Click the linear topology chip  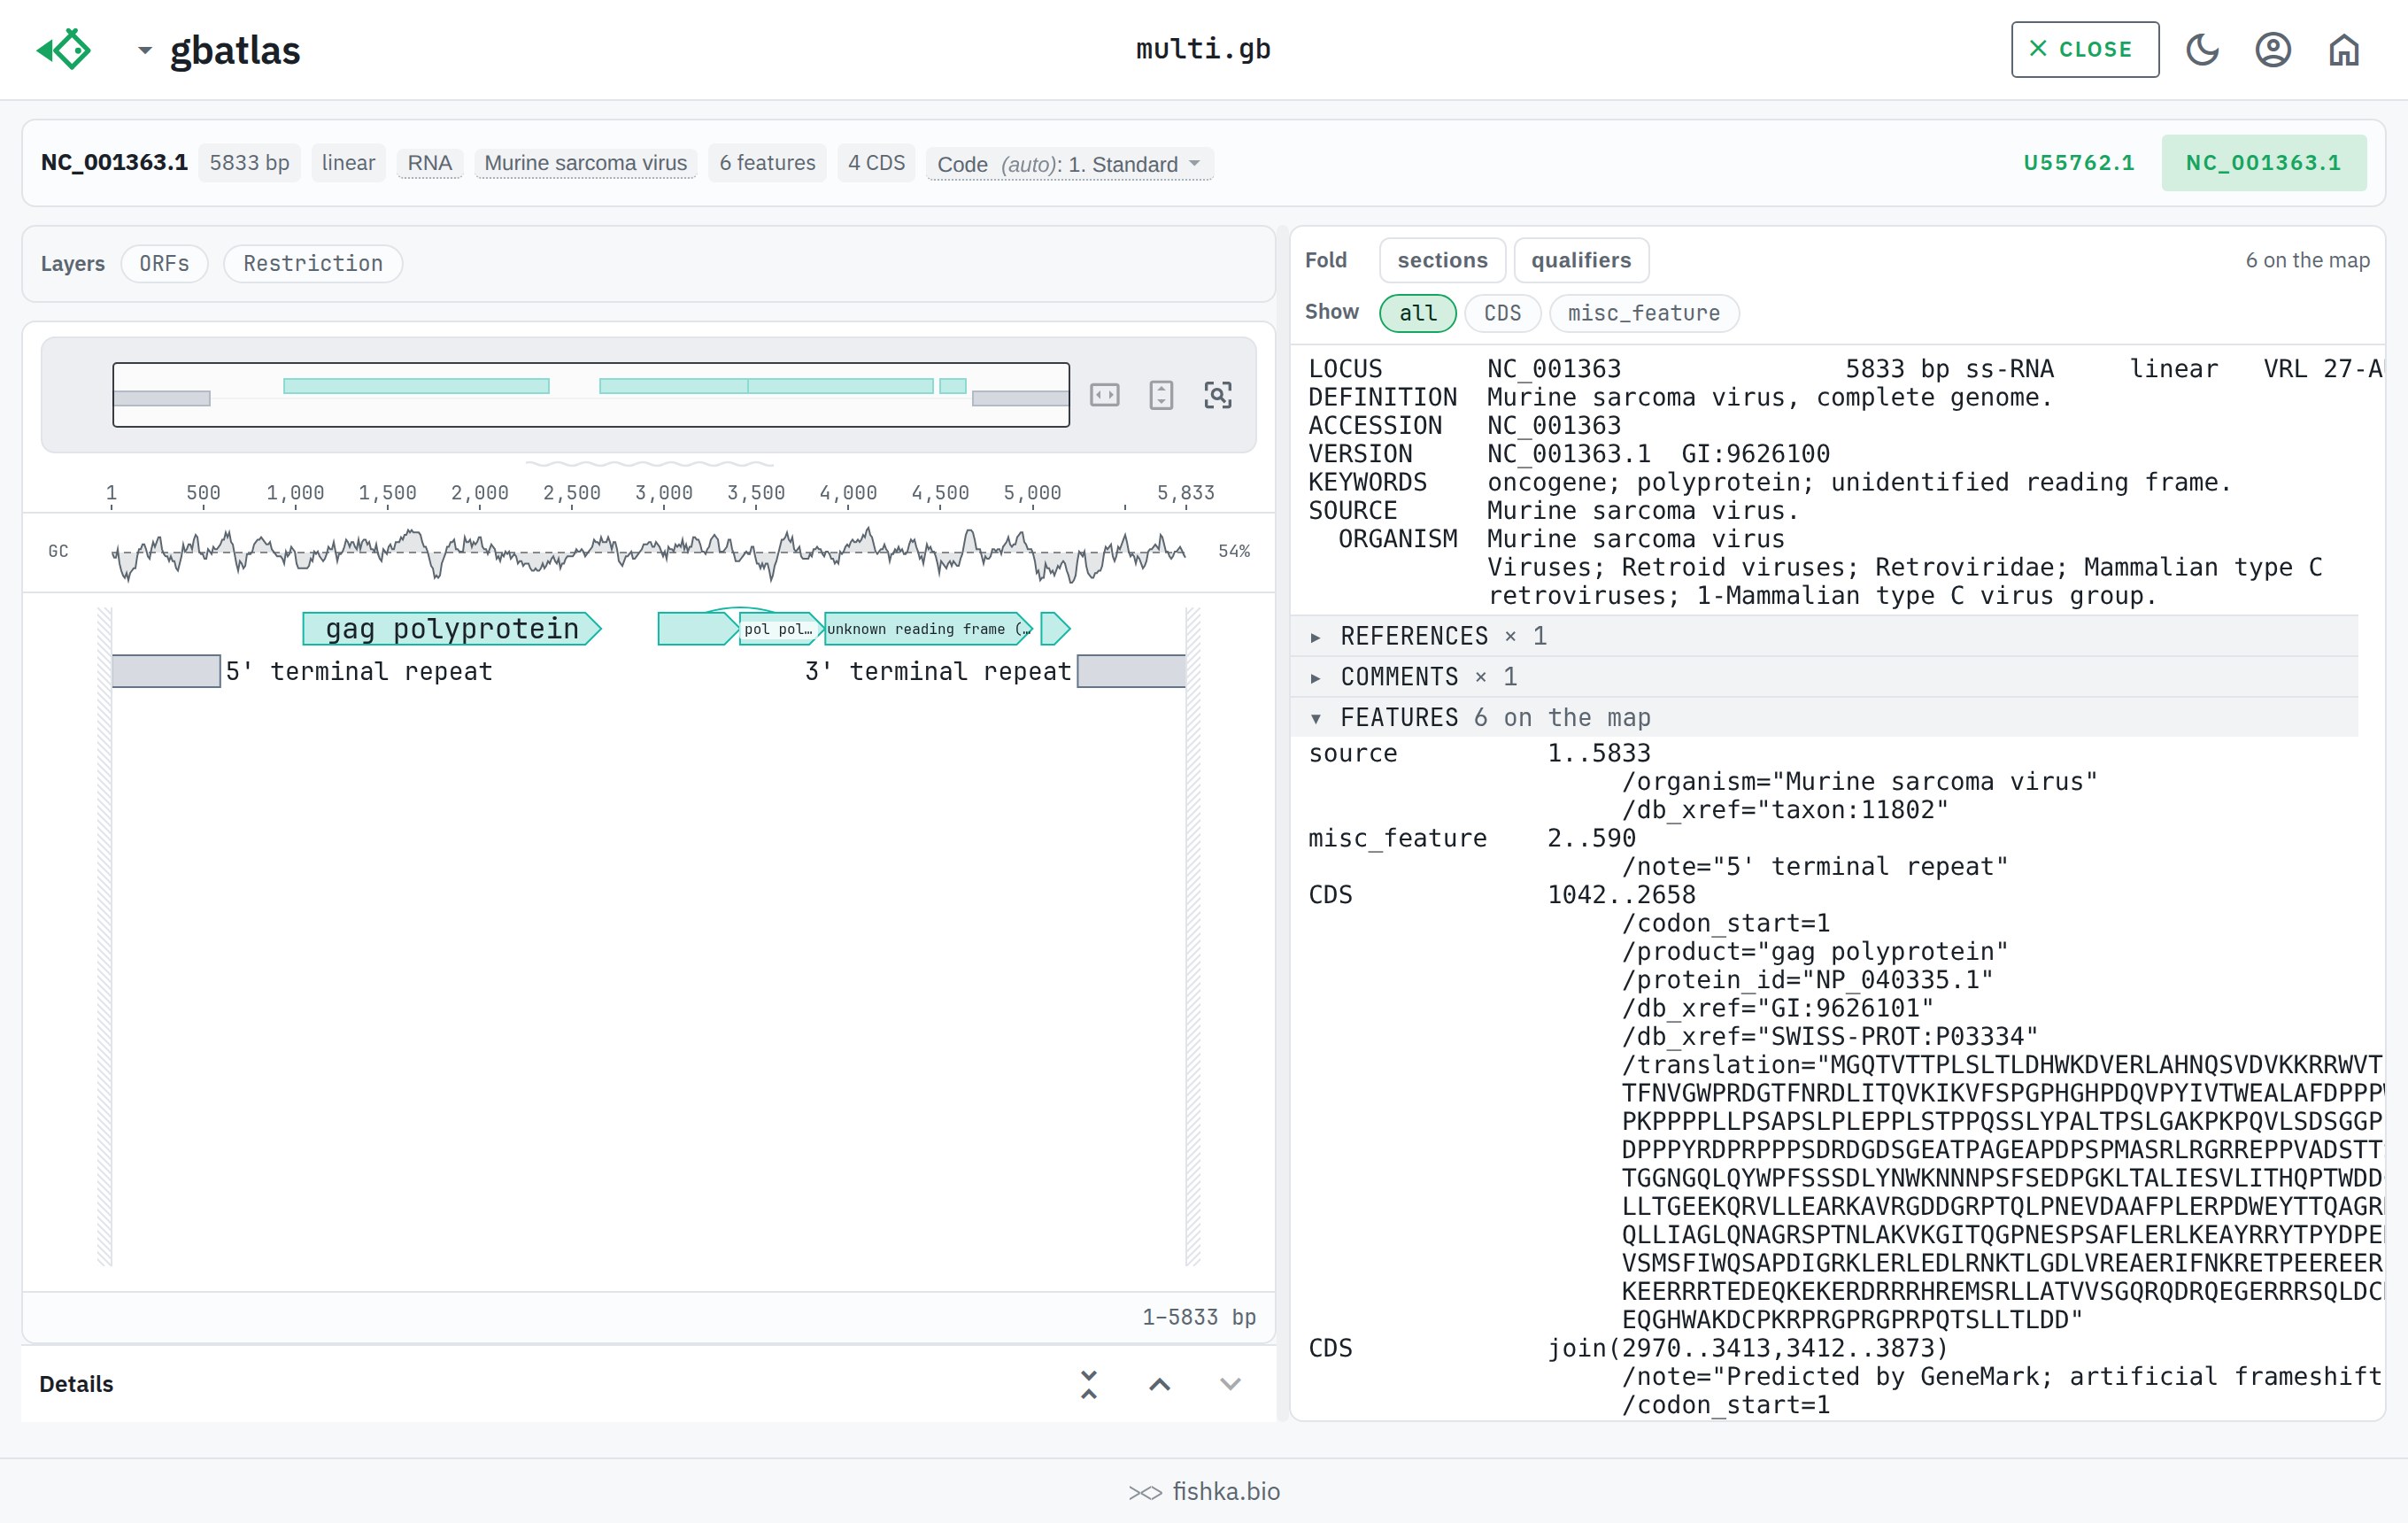pyautogui.click(x=348, y=163)
